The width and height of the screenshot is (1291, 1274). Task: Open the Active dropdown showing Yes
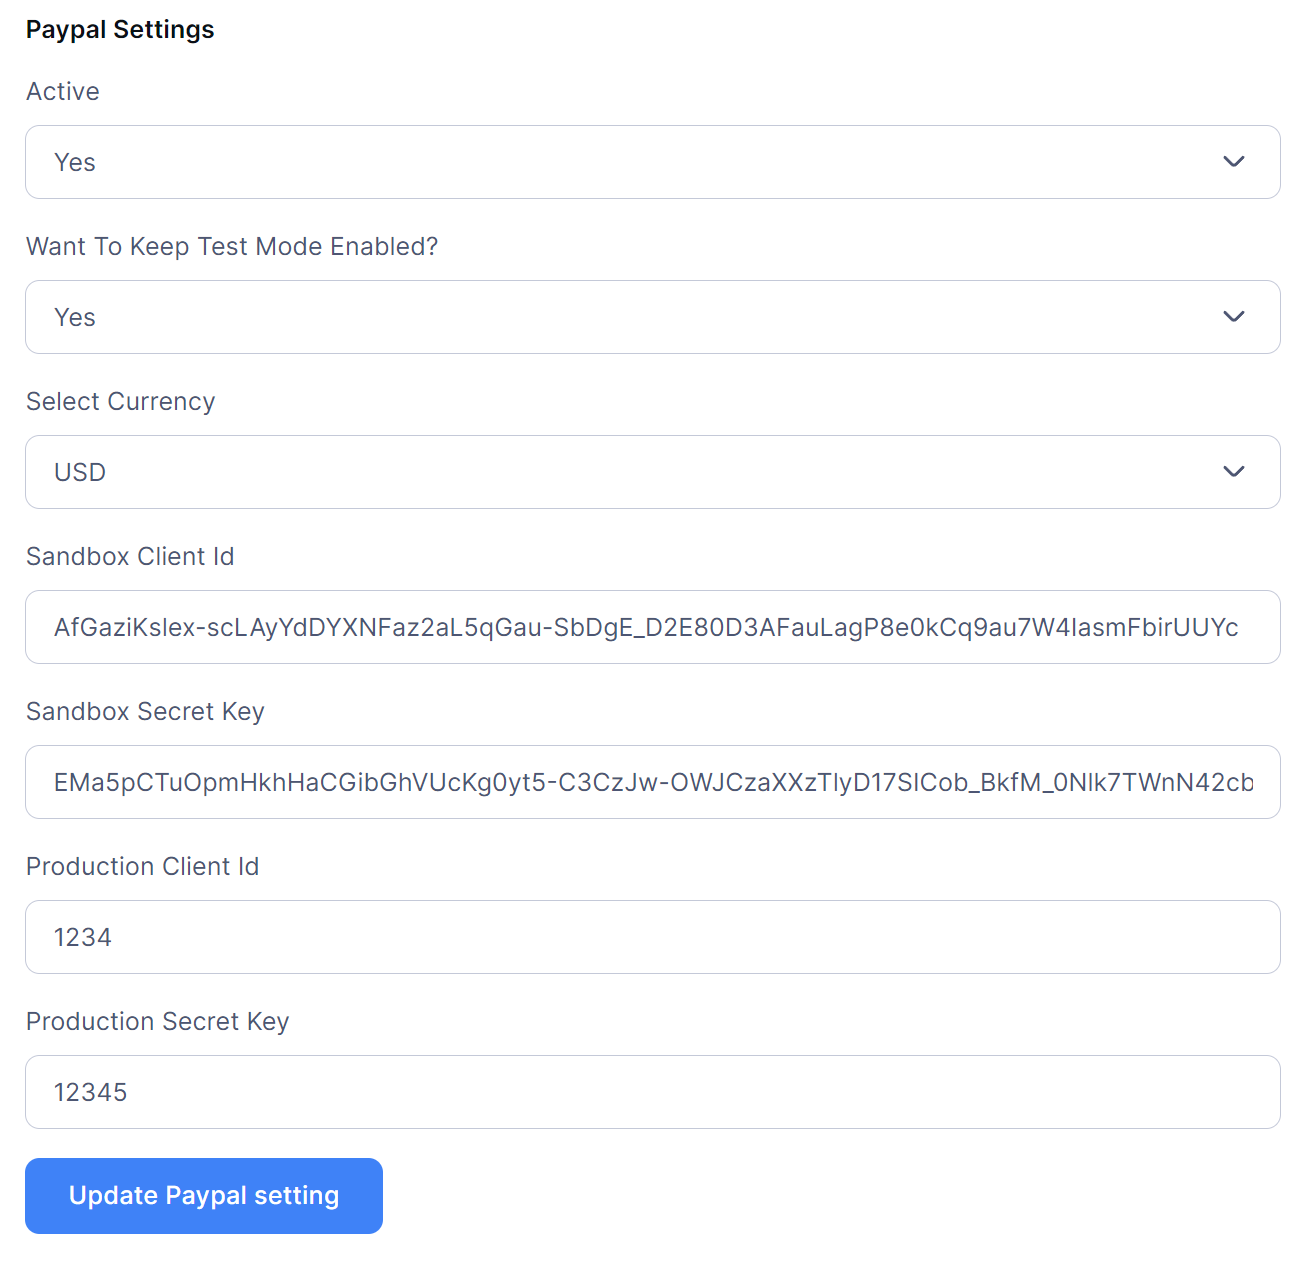(640, 162)
